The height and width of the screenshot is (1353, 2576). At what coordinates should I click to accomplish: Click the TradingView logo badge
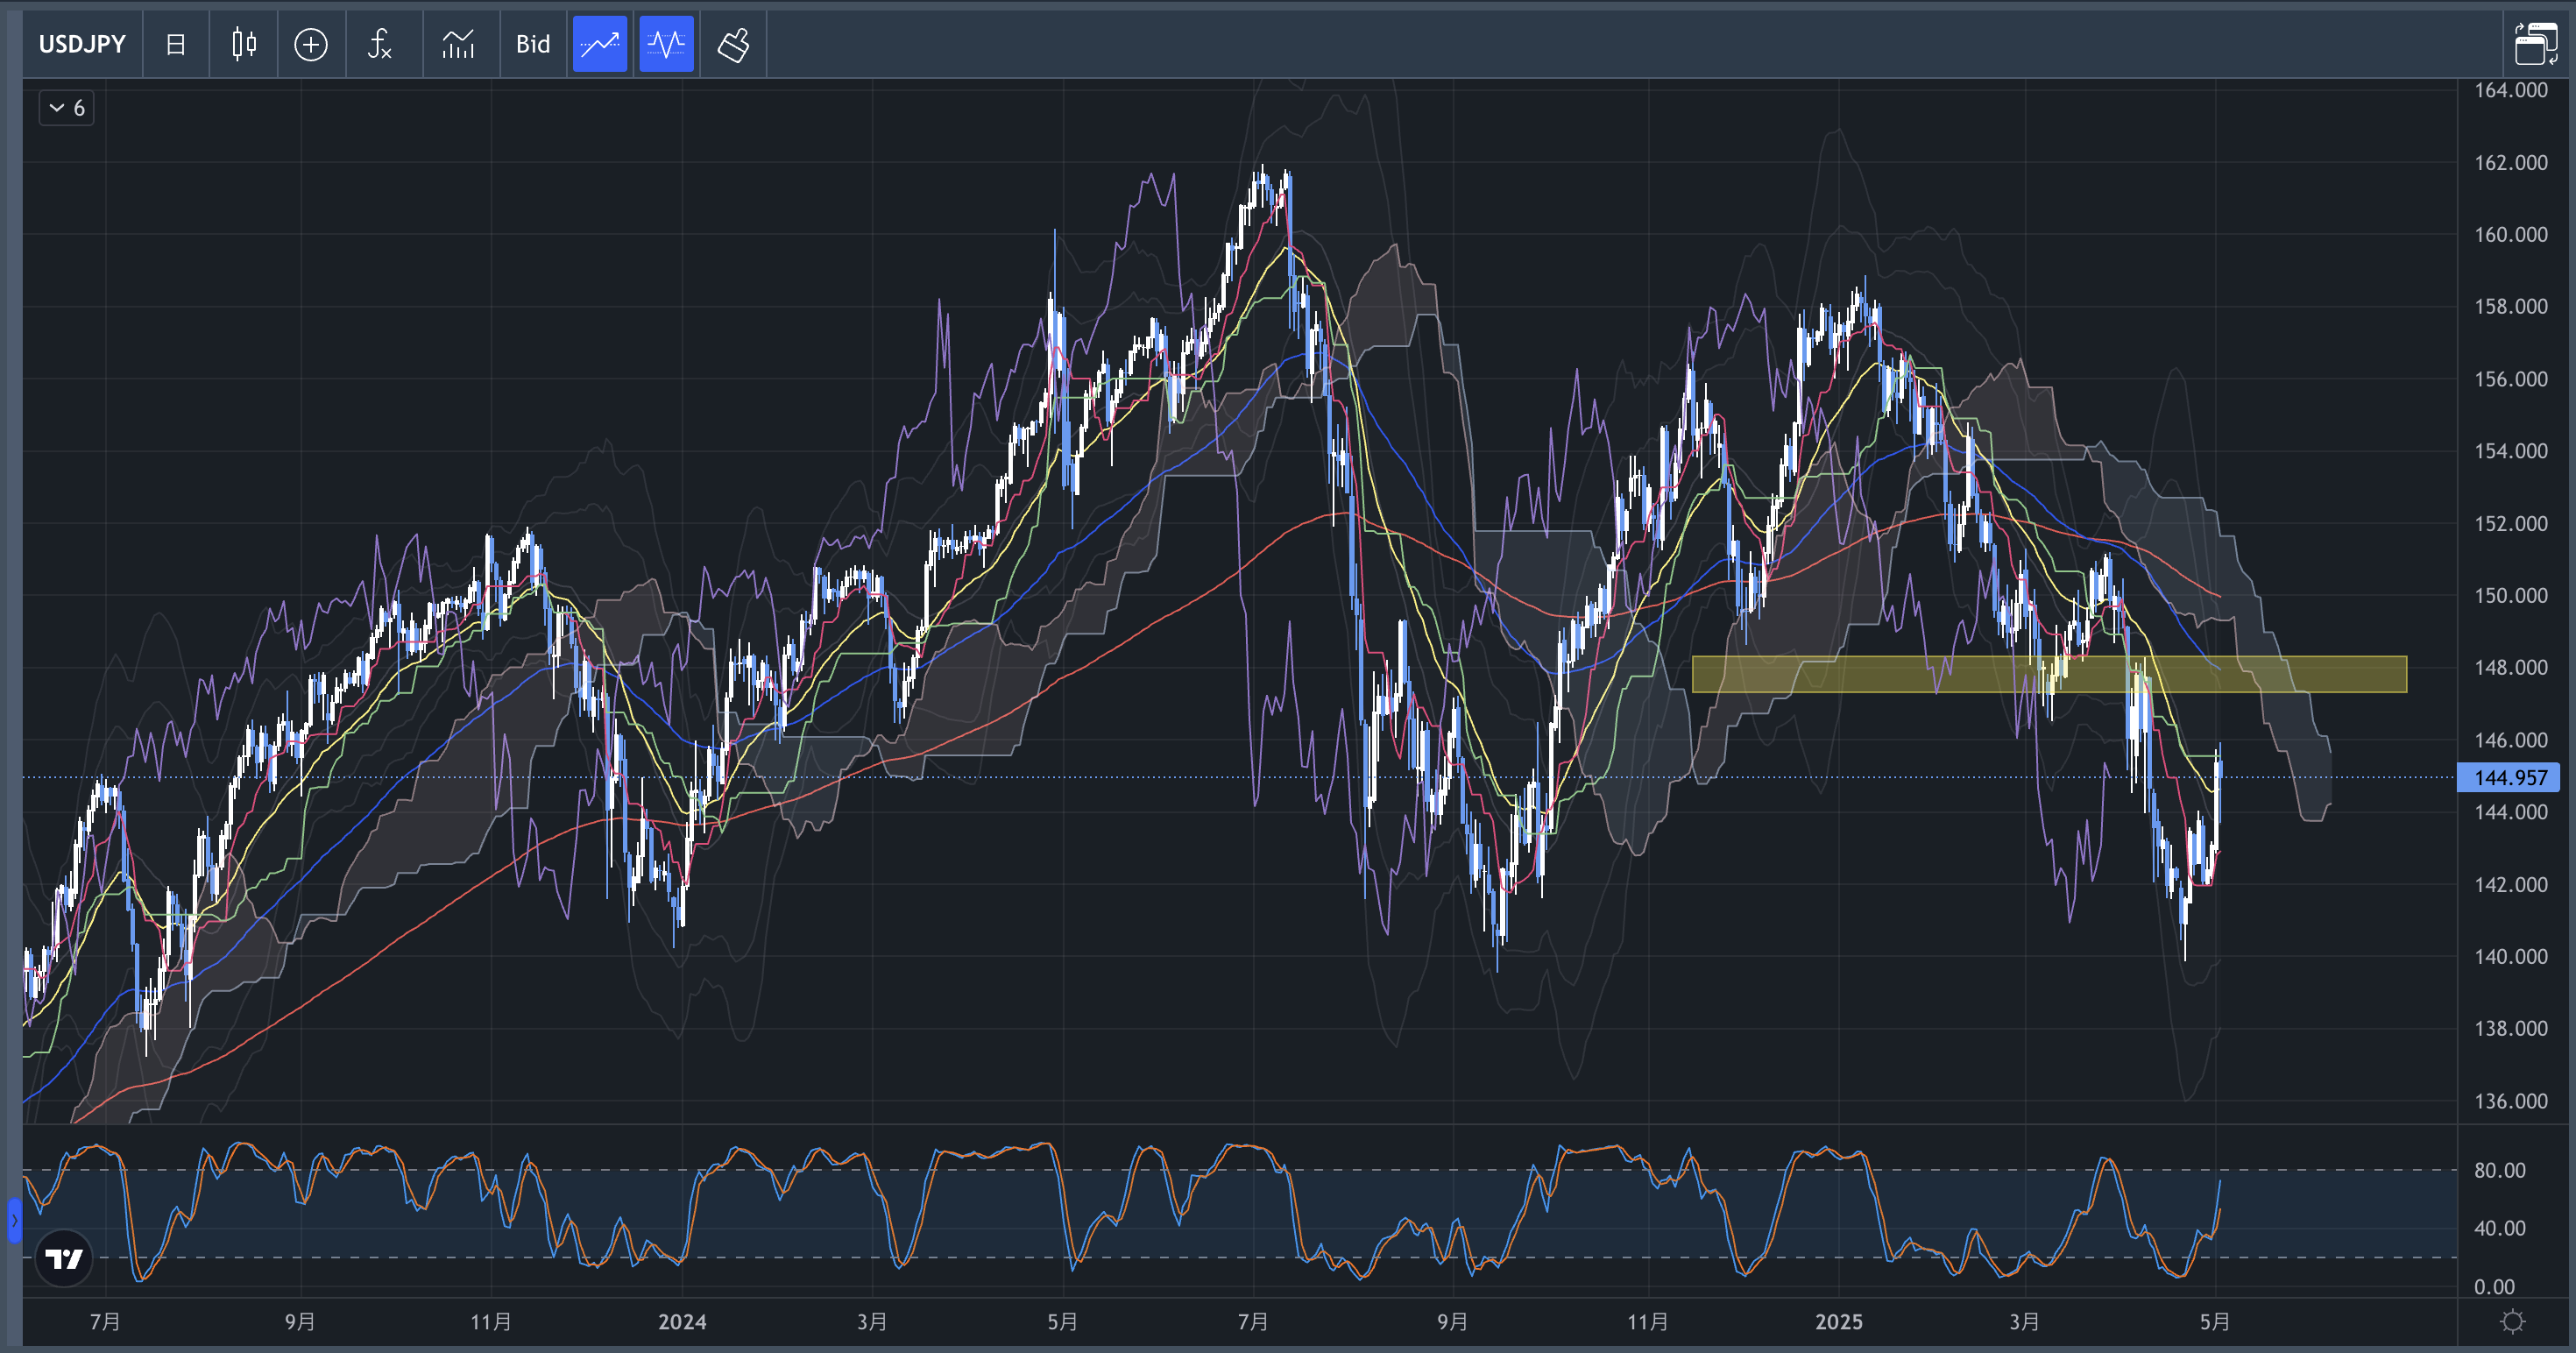64,1258
